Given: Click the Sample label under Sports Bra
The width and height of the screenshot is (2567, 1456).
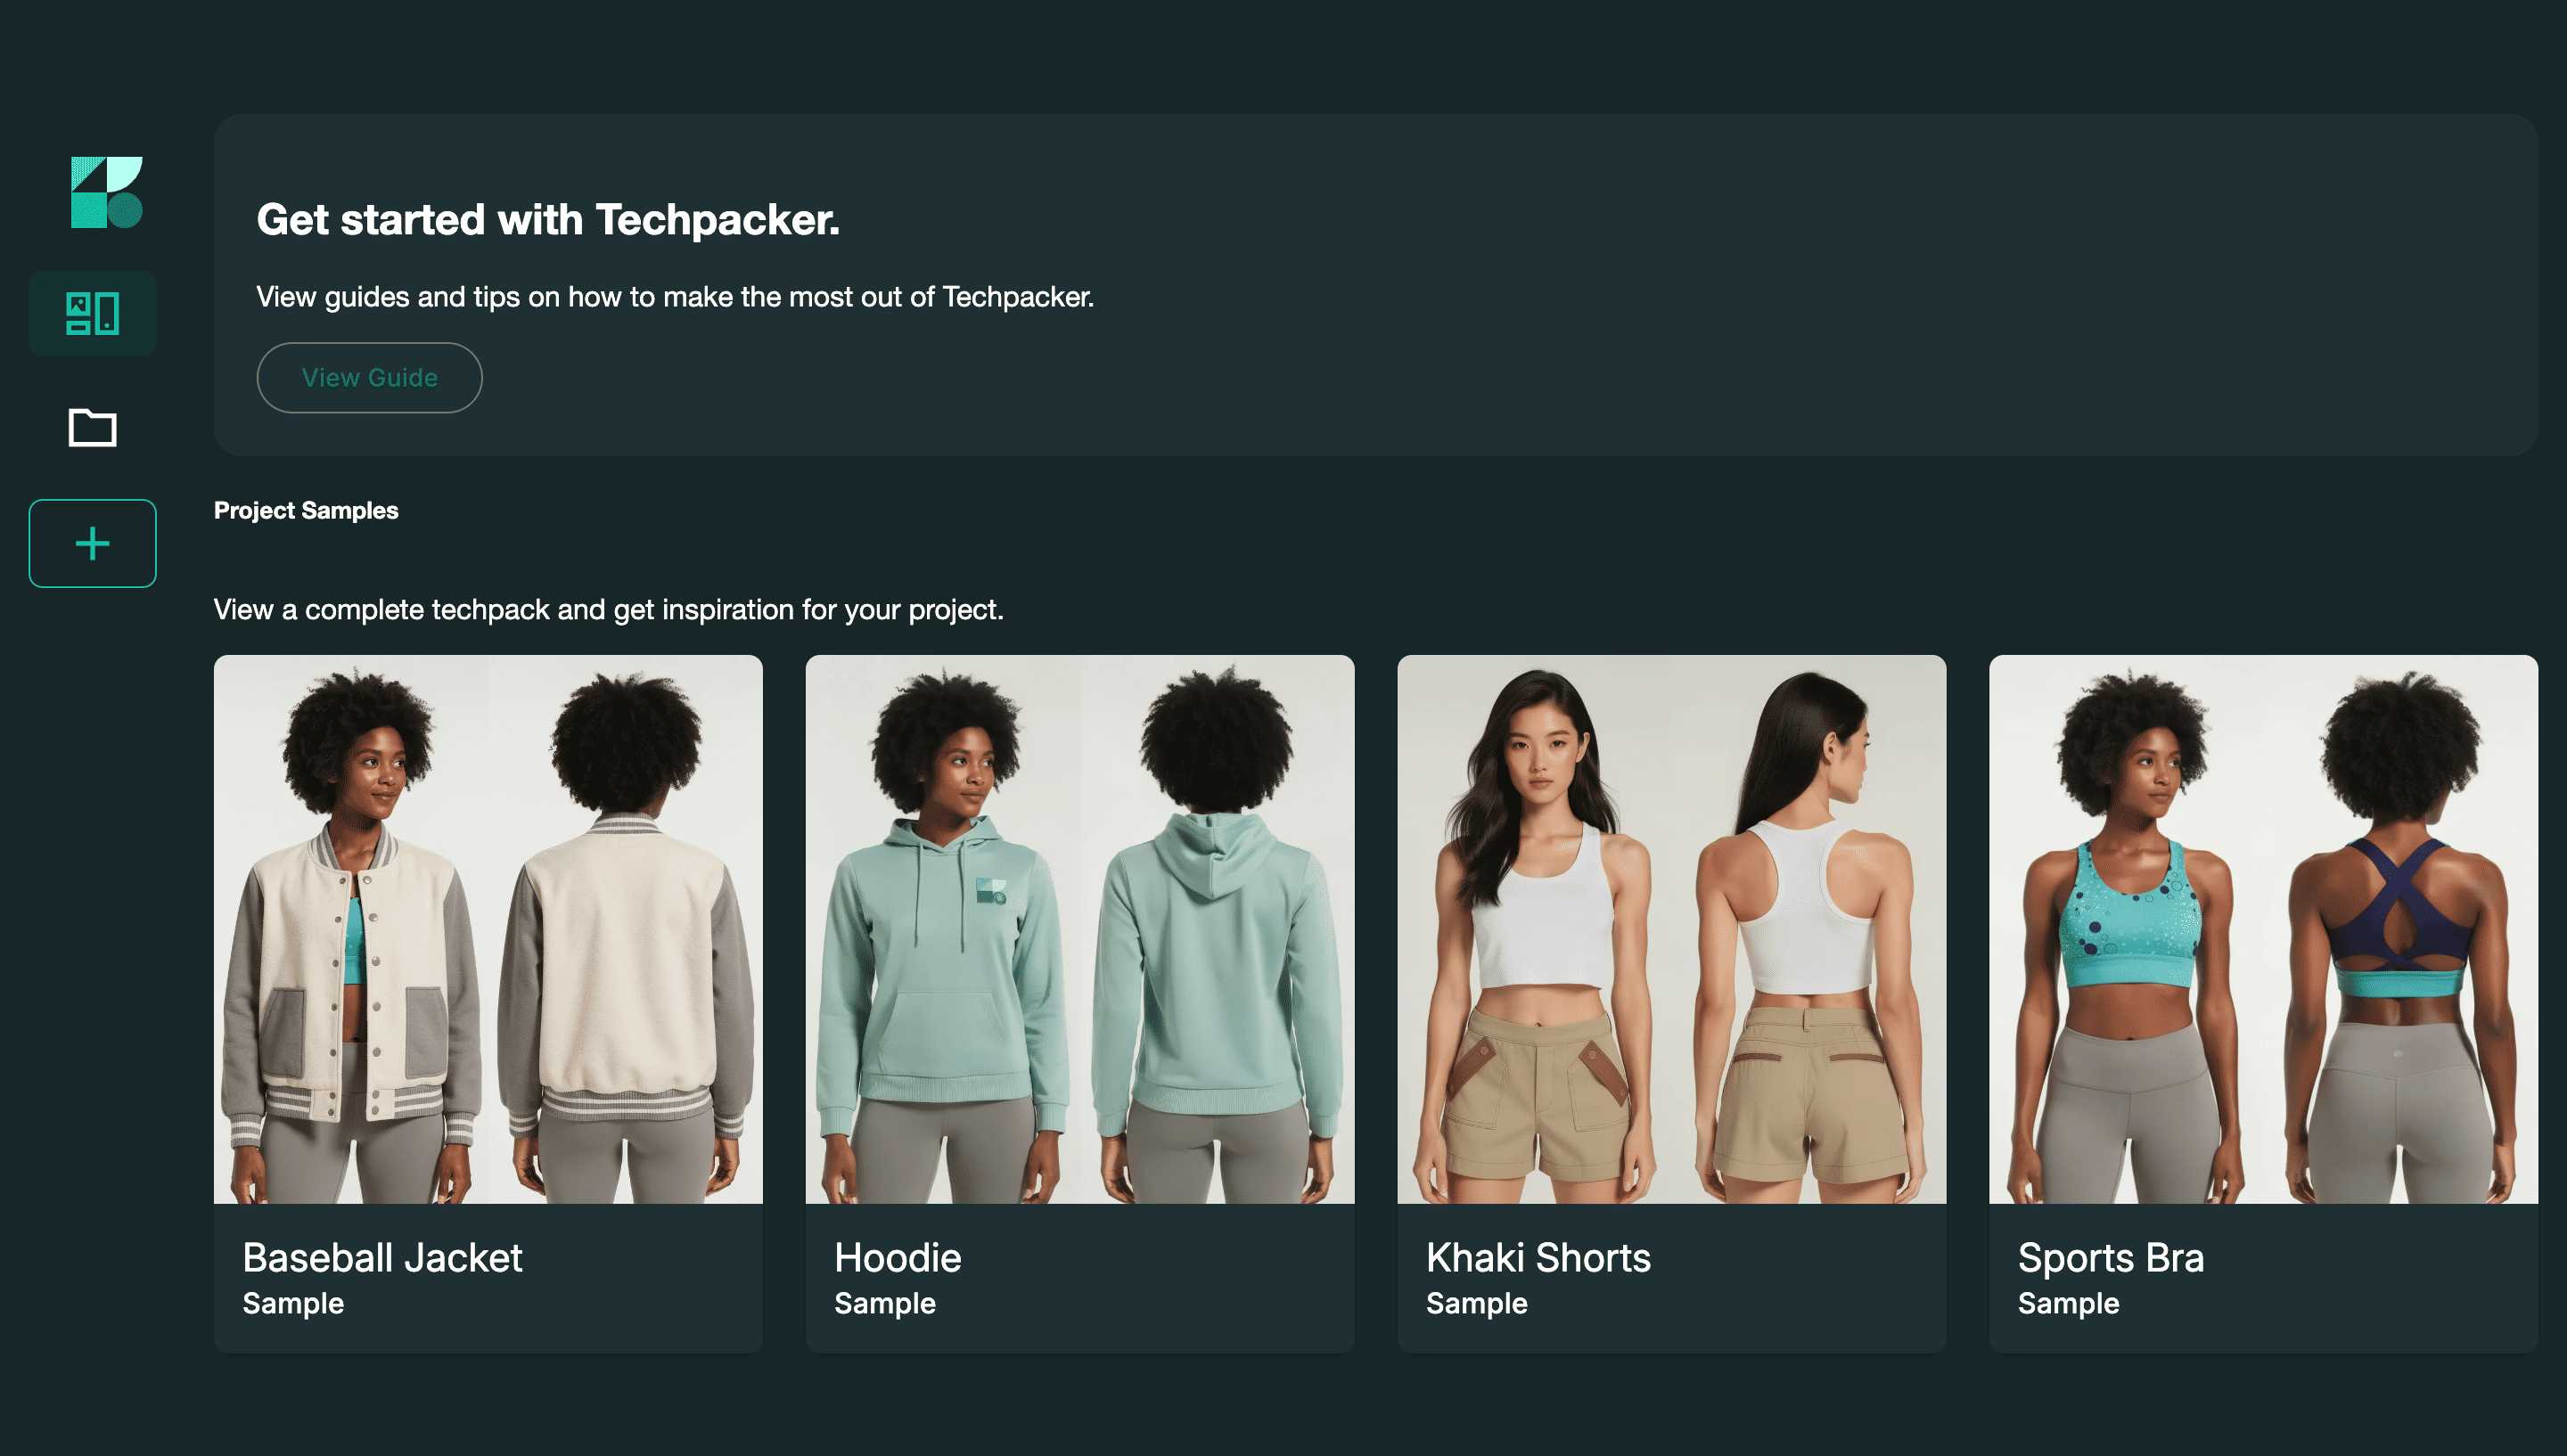Looking at the screenshot, I should (2068, 1303).
